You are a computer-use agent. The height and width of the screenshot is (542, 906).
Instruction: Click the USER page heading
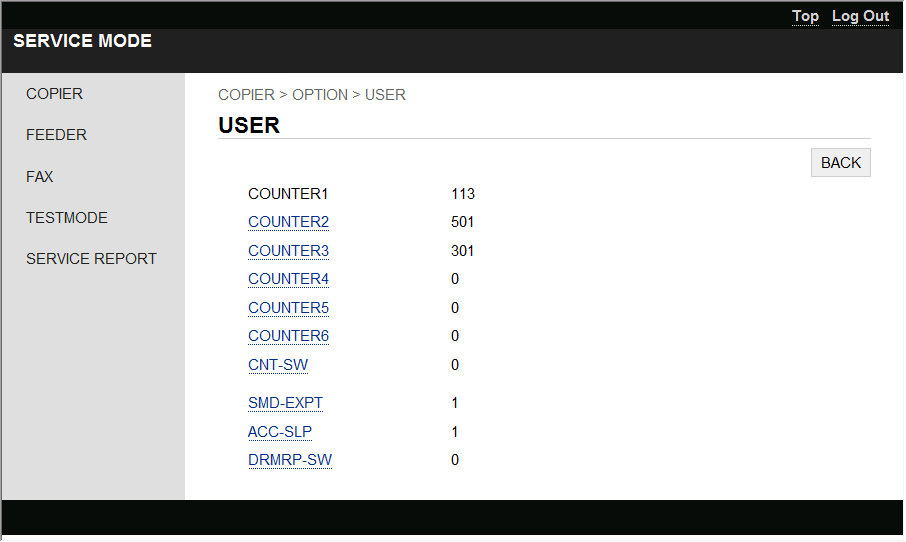pyautogui.click(x=249, y=125)
